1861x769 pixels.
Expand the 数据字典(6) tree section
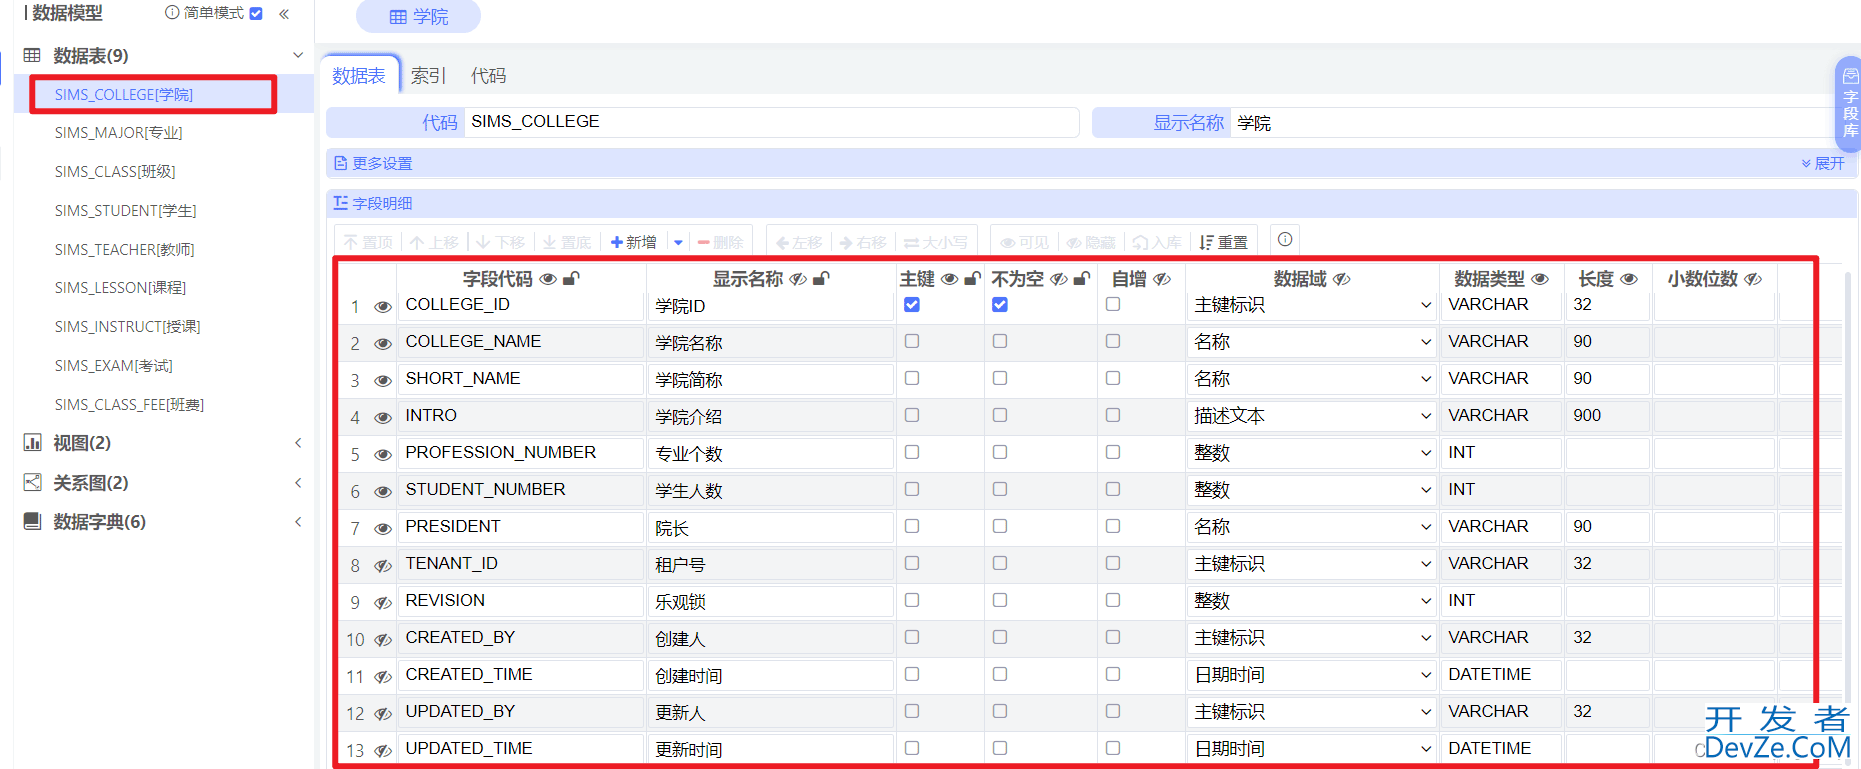pos(298,521)
